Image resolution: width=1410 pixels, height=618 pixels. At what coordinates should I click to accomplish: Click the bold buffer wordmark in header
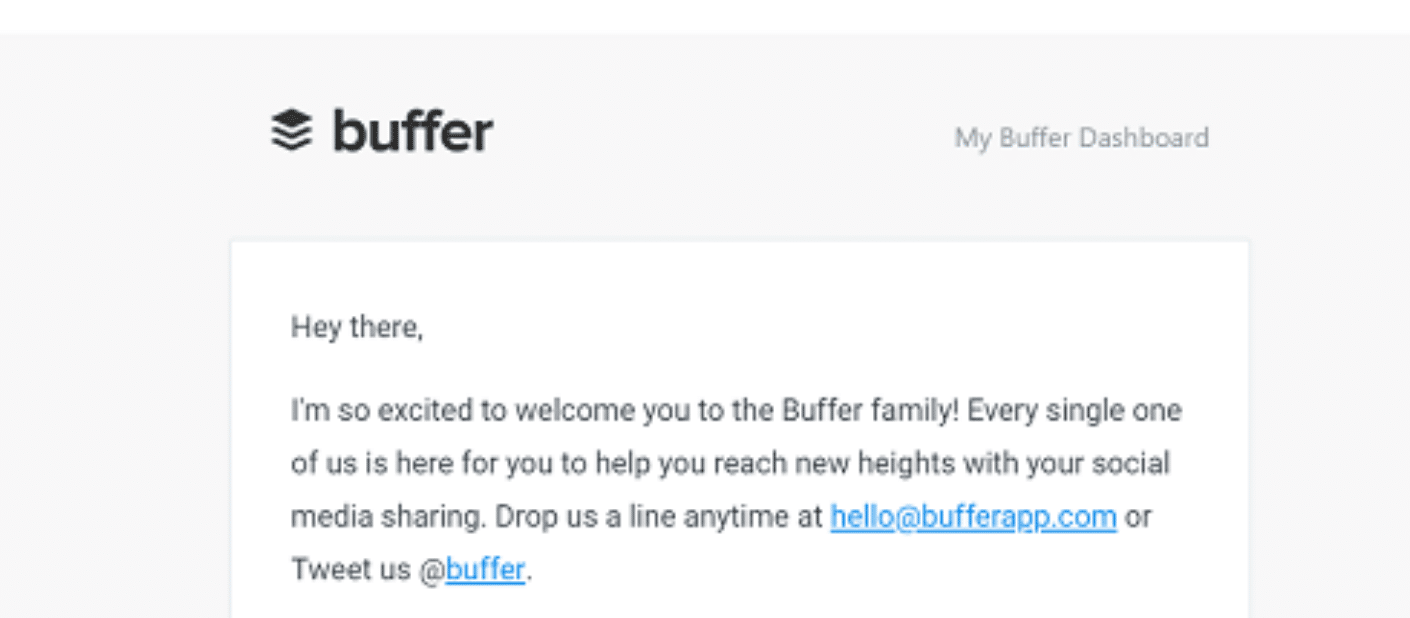click(x=412, y=131)
